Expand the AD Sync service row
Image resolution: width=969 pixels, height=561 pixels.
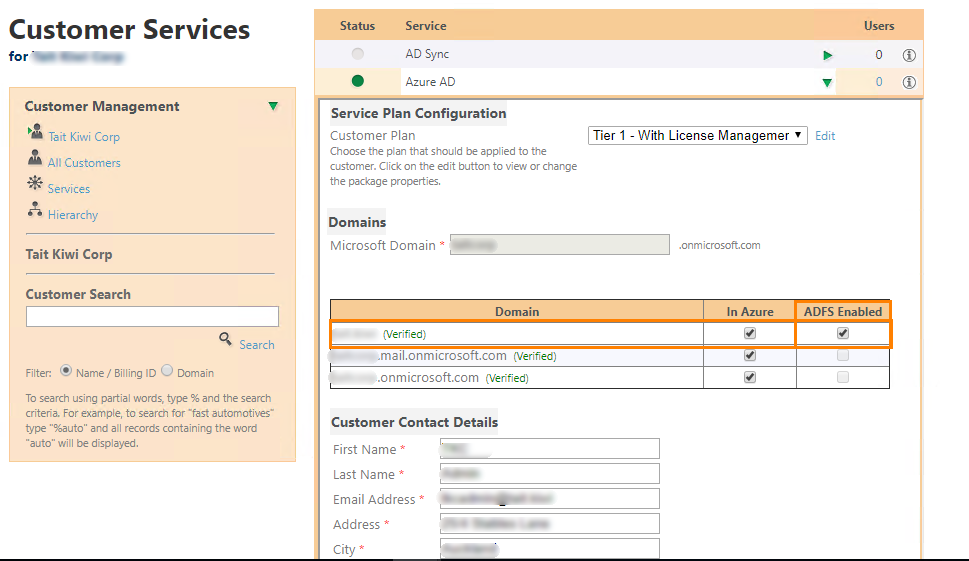827,56
